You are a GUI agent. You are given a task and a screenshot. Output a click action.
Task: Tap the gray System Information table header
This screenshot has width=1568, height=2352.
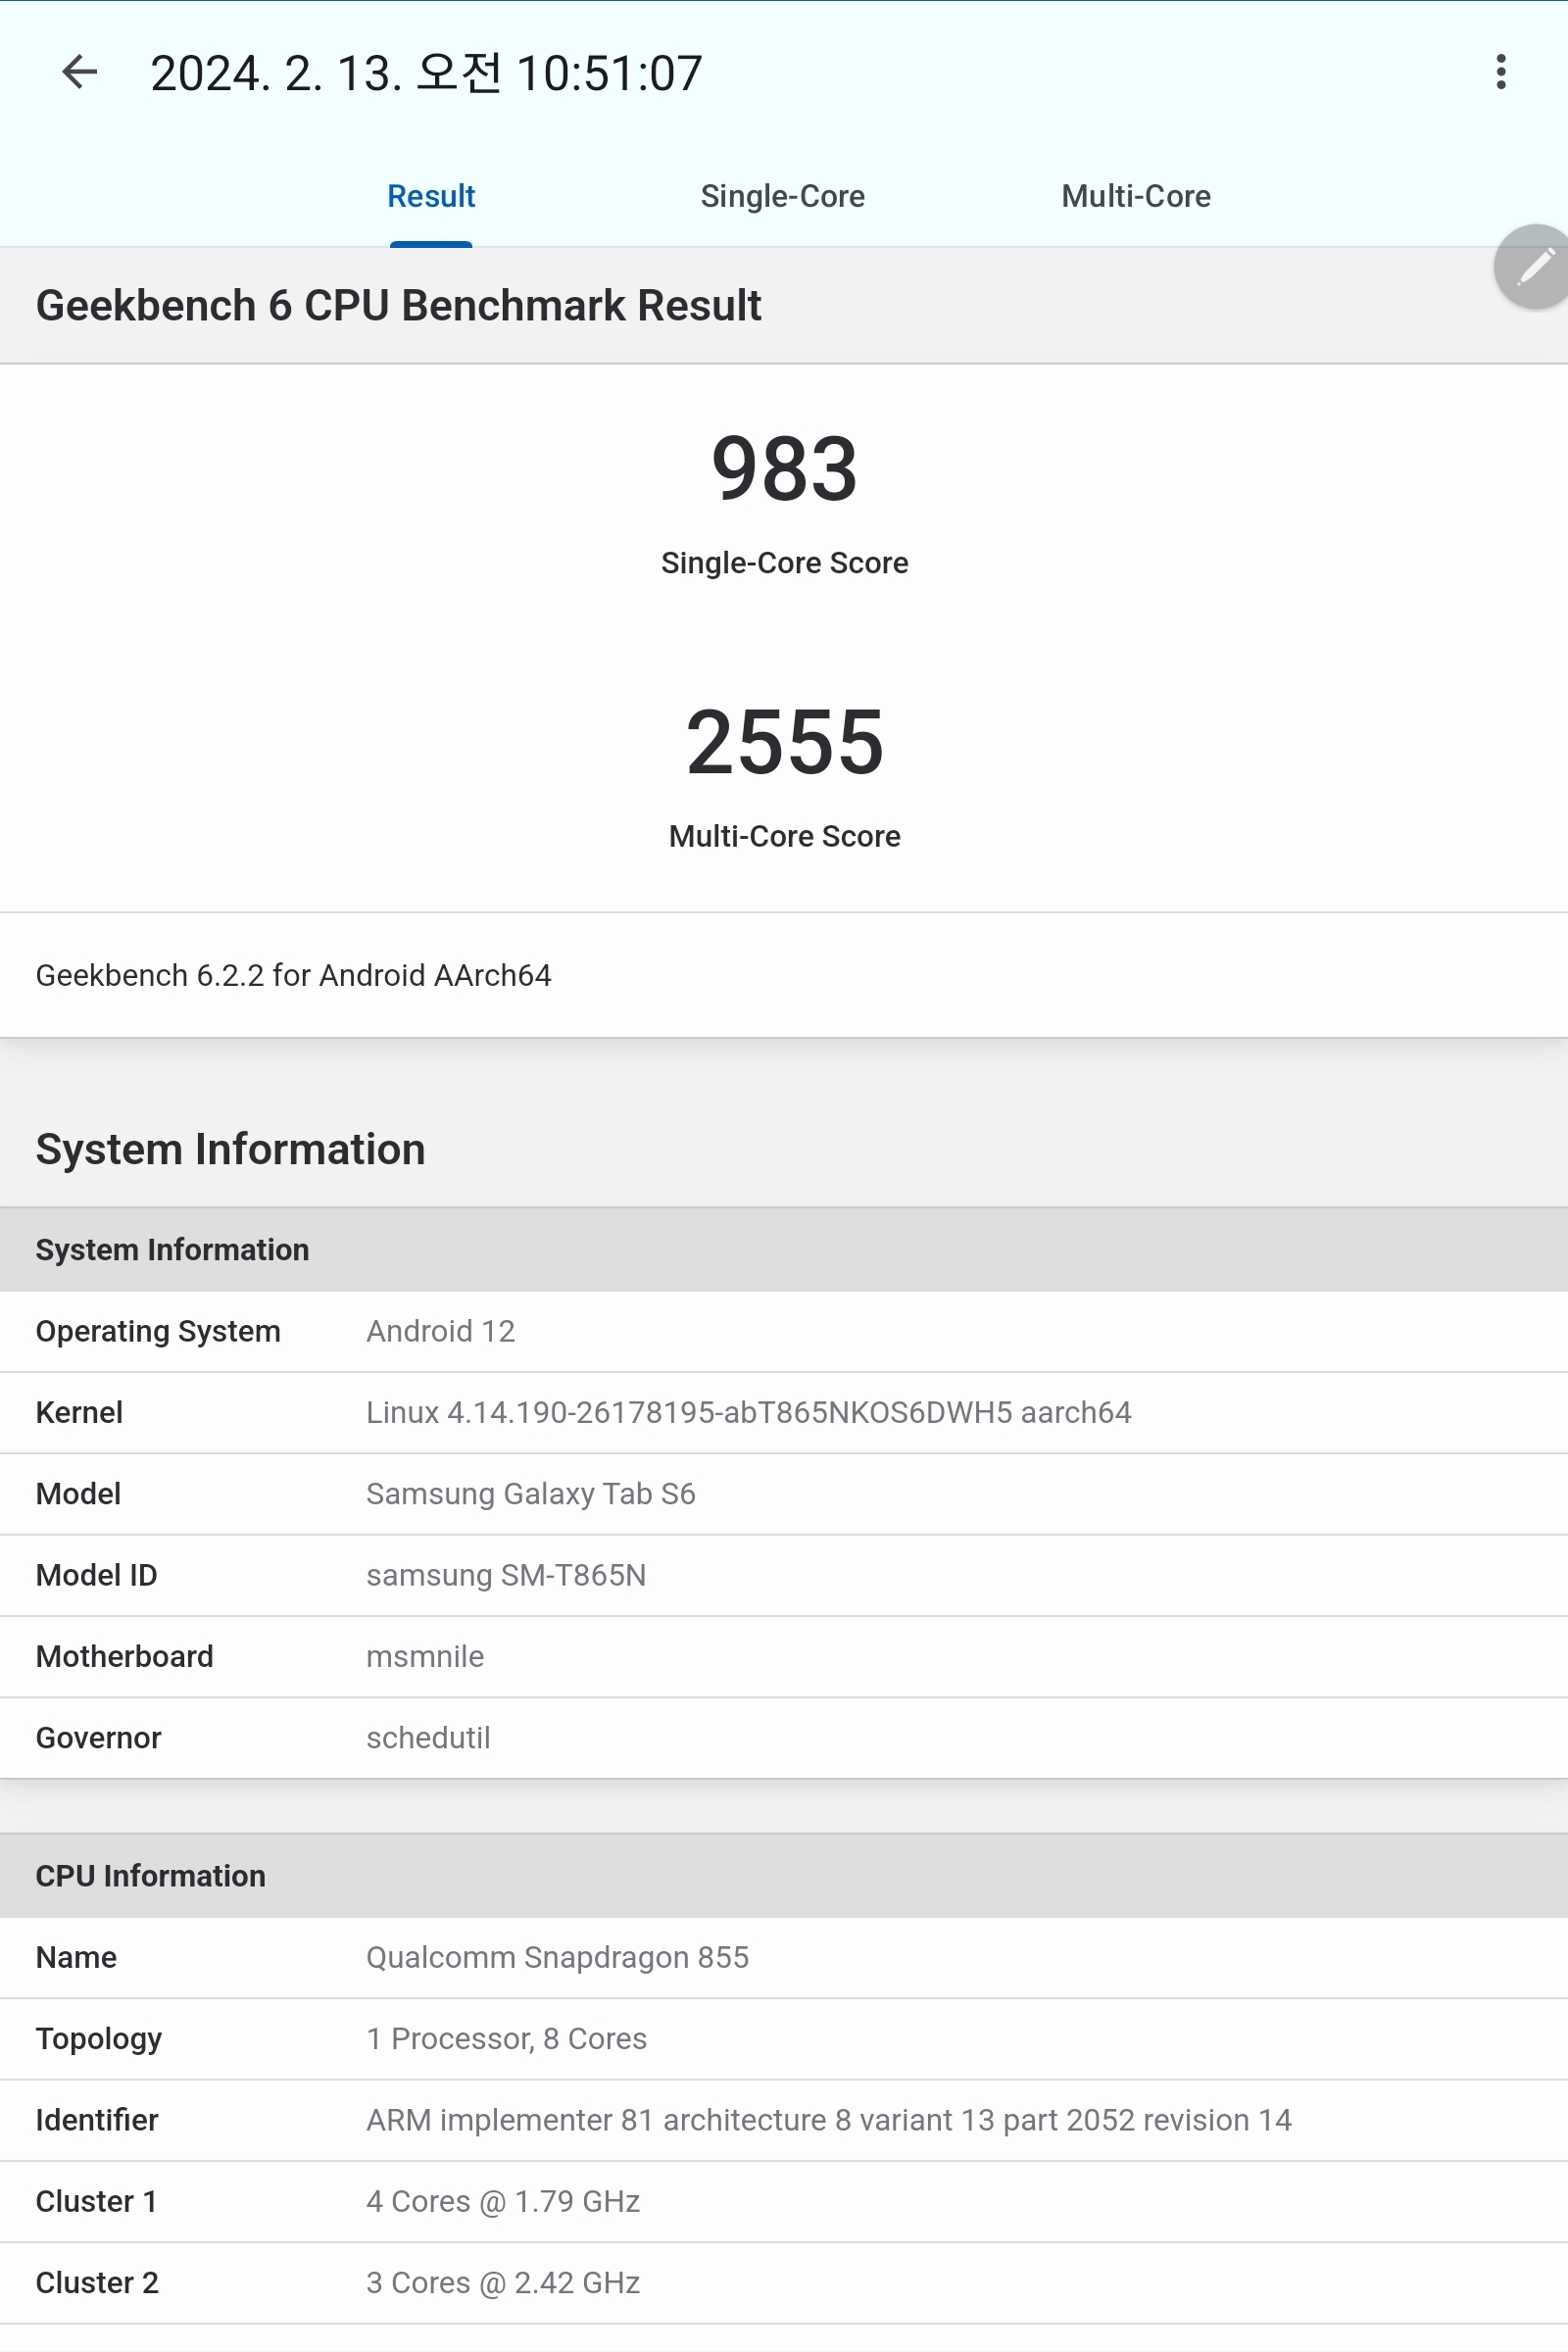tap(784, 1249)
